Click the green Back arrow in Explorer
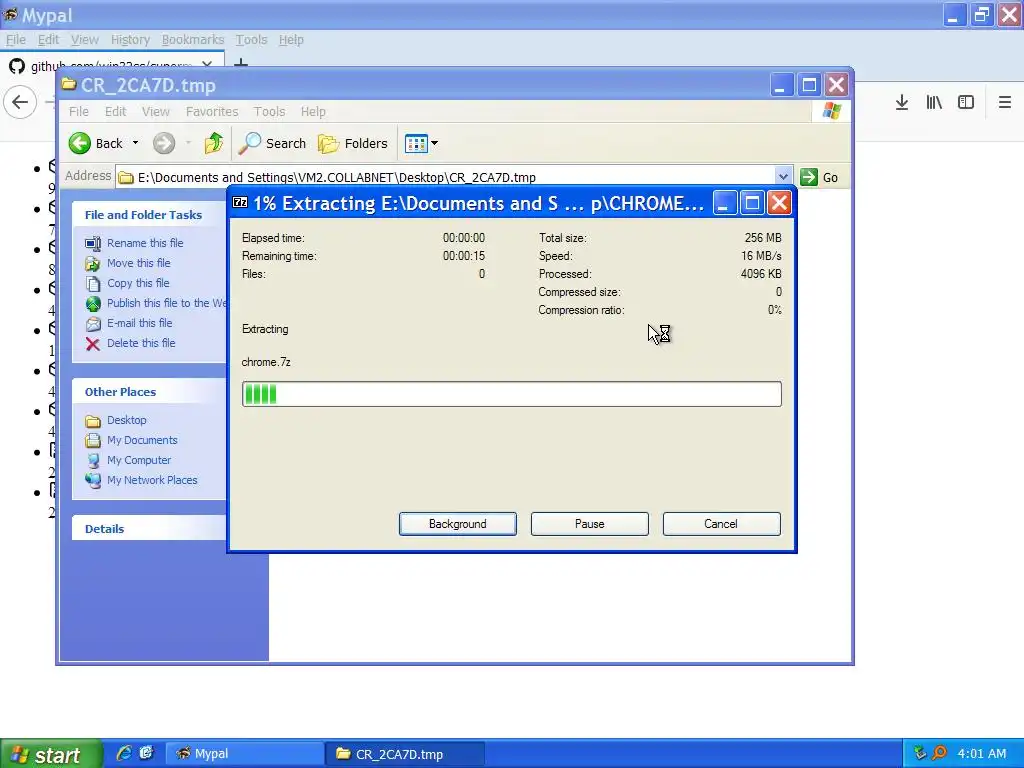This screenshot has width=1024, height=768. tap(80, 143)
